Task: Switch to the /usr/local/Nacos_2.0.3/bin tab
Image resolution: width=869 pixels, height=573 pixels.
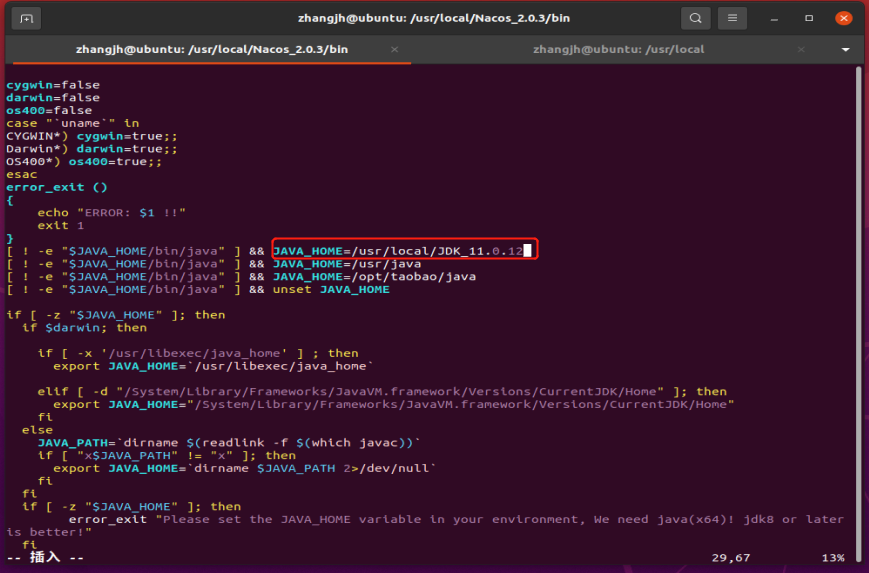Action: click(212, 49)
